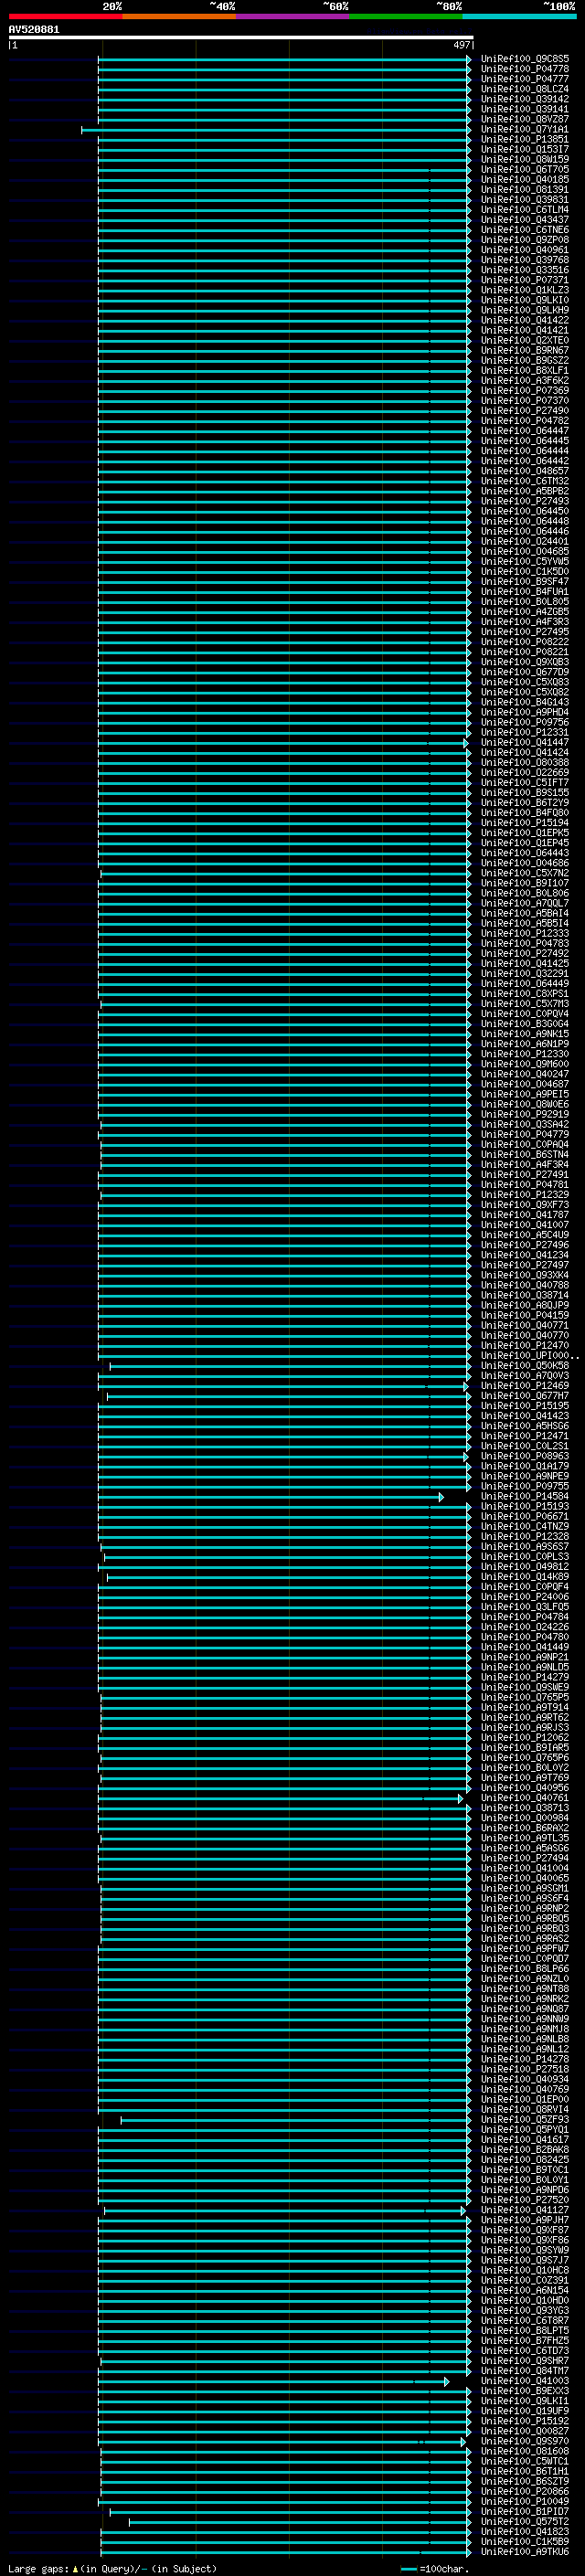Click hit label UniRef100_P13851
This screenshot has height=2576, width=585.
(x=525, y=139)
